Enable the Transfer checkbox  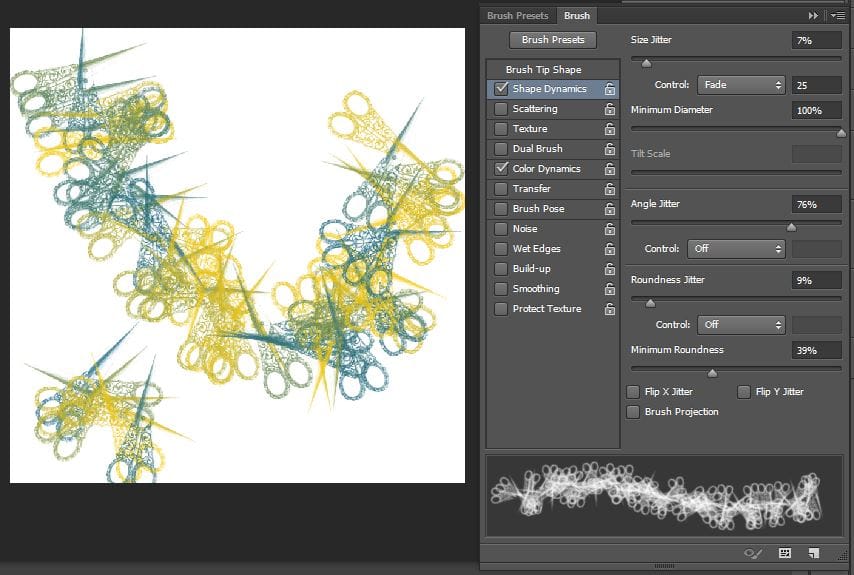tap(501, 189)
